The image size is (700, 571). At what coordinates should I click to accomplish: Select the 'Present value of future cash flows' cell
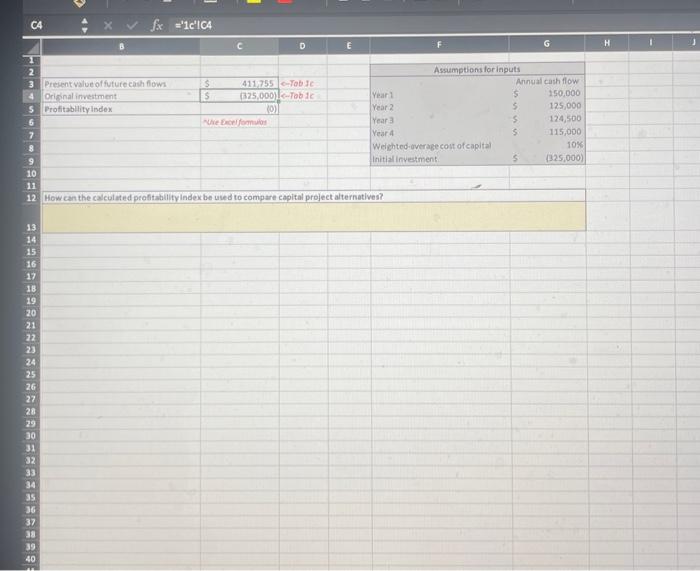(121, 84)
